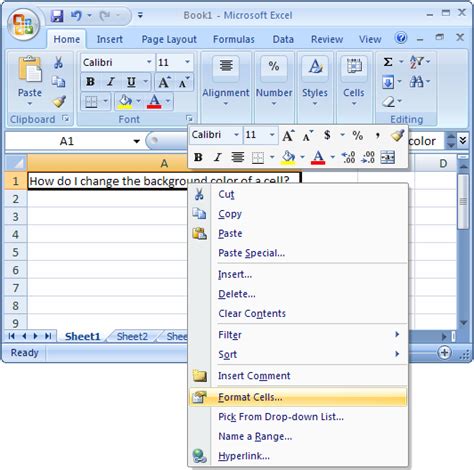Select row 5 header
This screenshot has height=470, width=474.
click(x=15, y=252)
